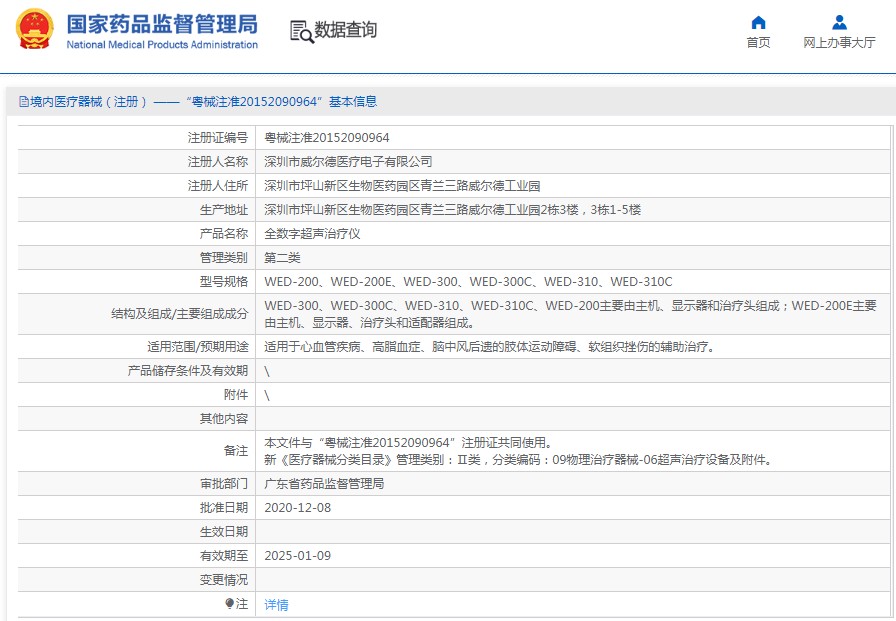
Task: Go to 首页 home icon
Action: tap(758, 22)
